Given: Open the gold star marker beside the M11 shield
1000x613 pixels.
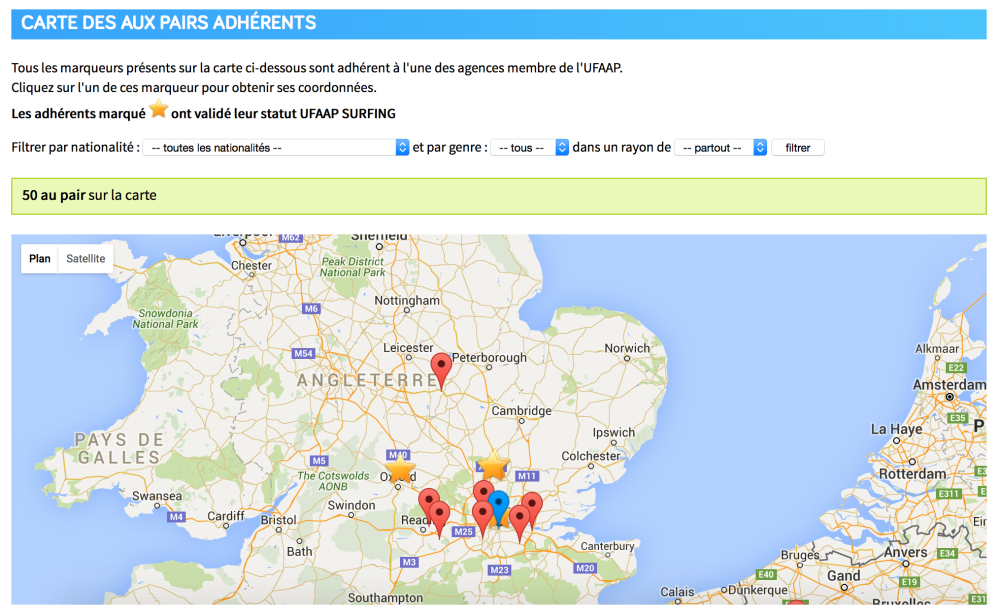Looking at the screenshot, I should click(493, 466).
